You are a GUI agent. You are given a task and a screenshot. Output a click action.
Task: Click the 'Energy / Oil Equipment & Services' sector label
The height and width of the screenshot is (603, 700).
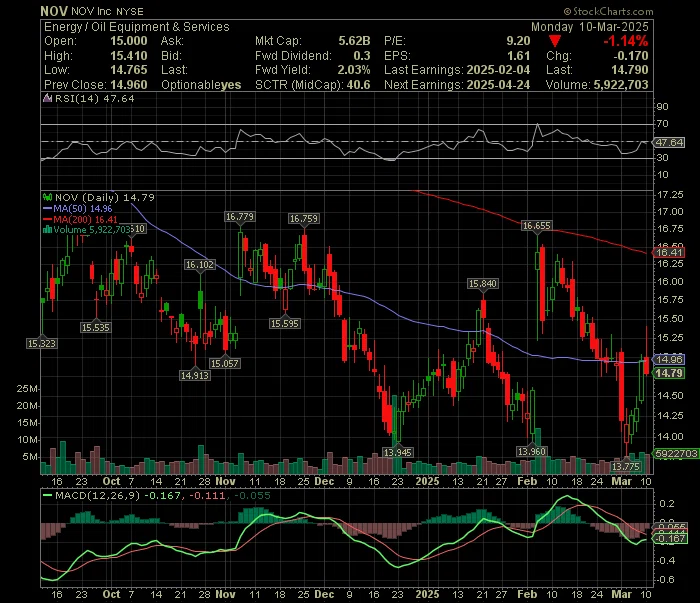click(x=137, y=27)
